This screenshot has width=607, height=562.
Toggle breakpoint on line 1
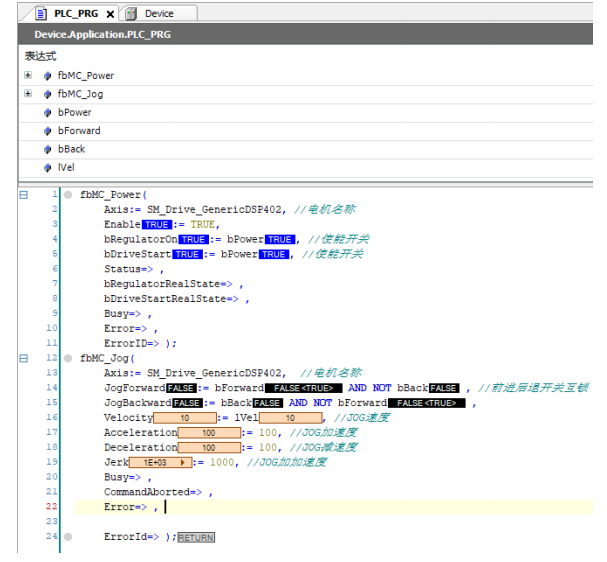[x=68, y=195]
